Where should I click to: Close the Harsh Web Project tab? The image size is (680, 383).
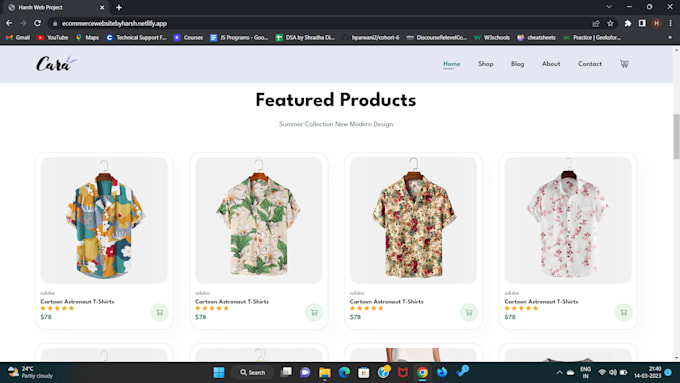coord(102,7)
